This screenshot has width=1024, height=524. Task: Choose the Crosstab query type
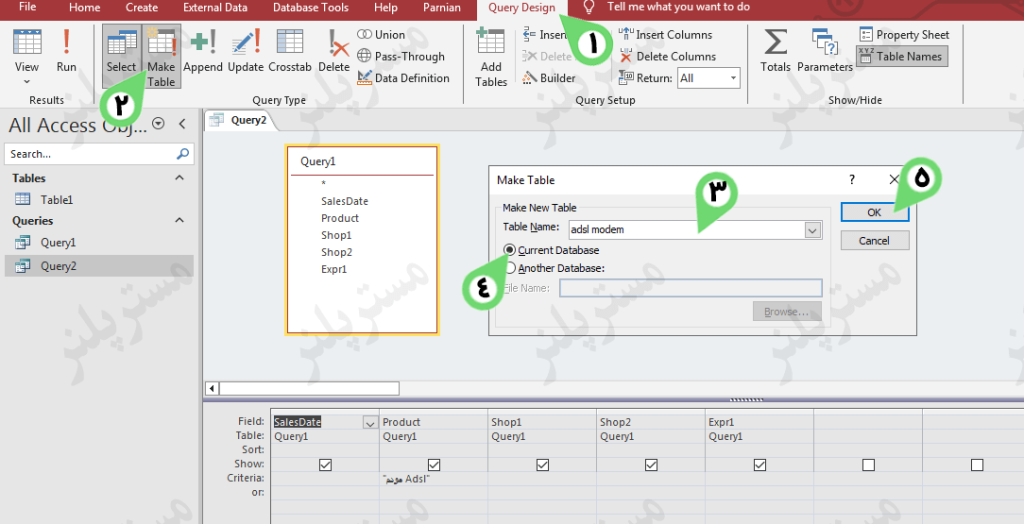coord(289,50)
